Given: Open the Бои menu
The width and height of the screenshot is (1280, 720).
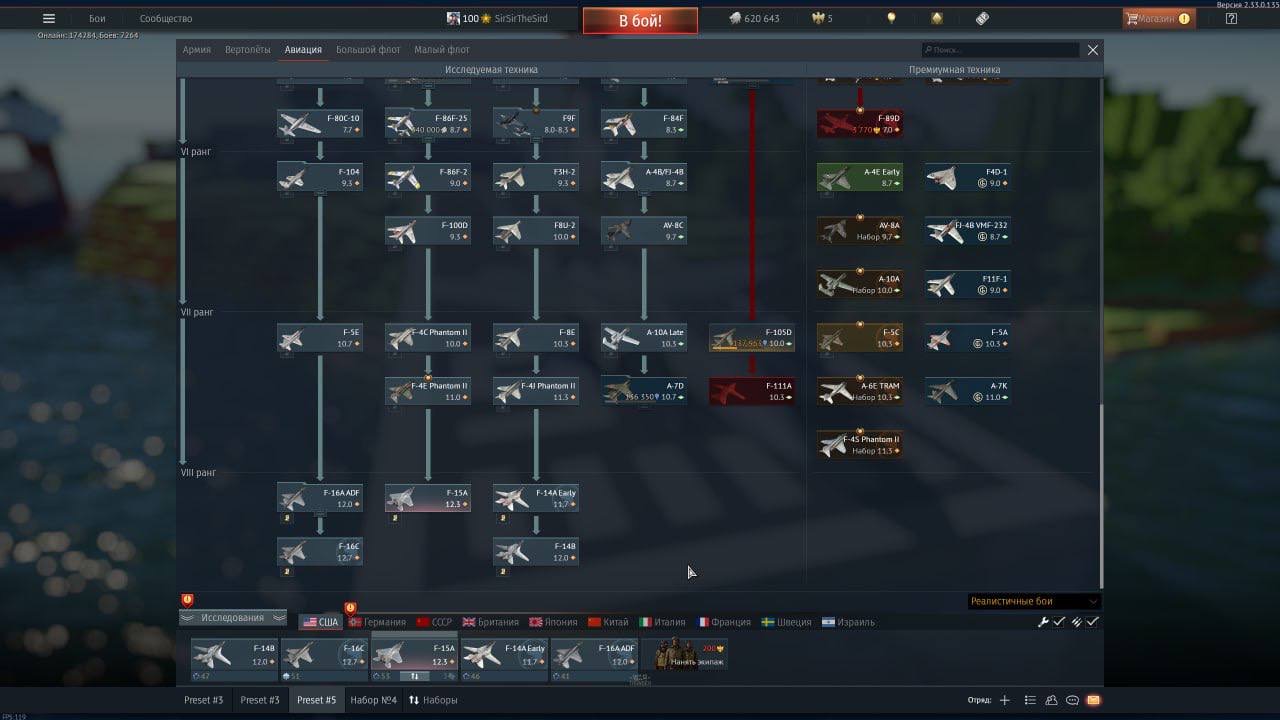Looking at the screenshot, I should click(x=97, y=18).
